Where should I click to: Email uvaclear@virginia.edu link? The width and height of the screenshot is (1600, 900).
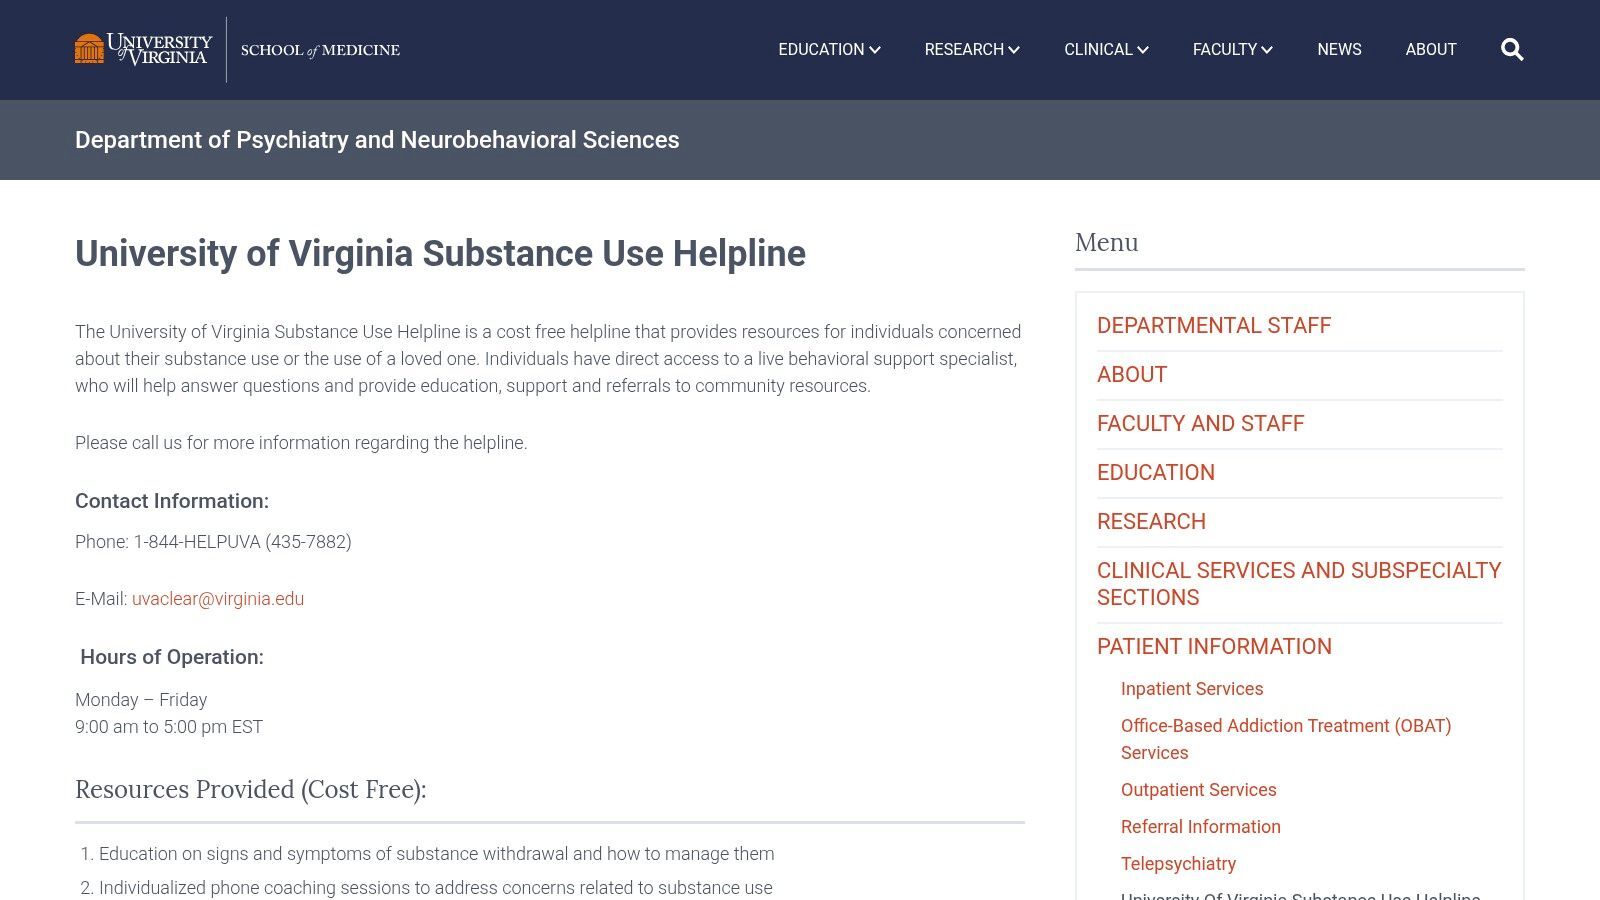pos(218,599)
